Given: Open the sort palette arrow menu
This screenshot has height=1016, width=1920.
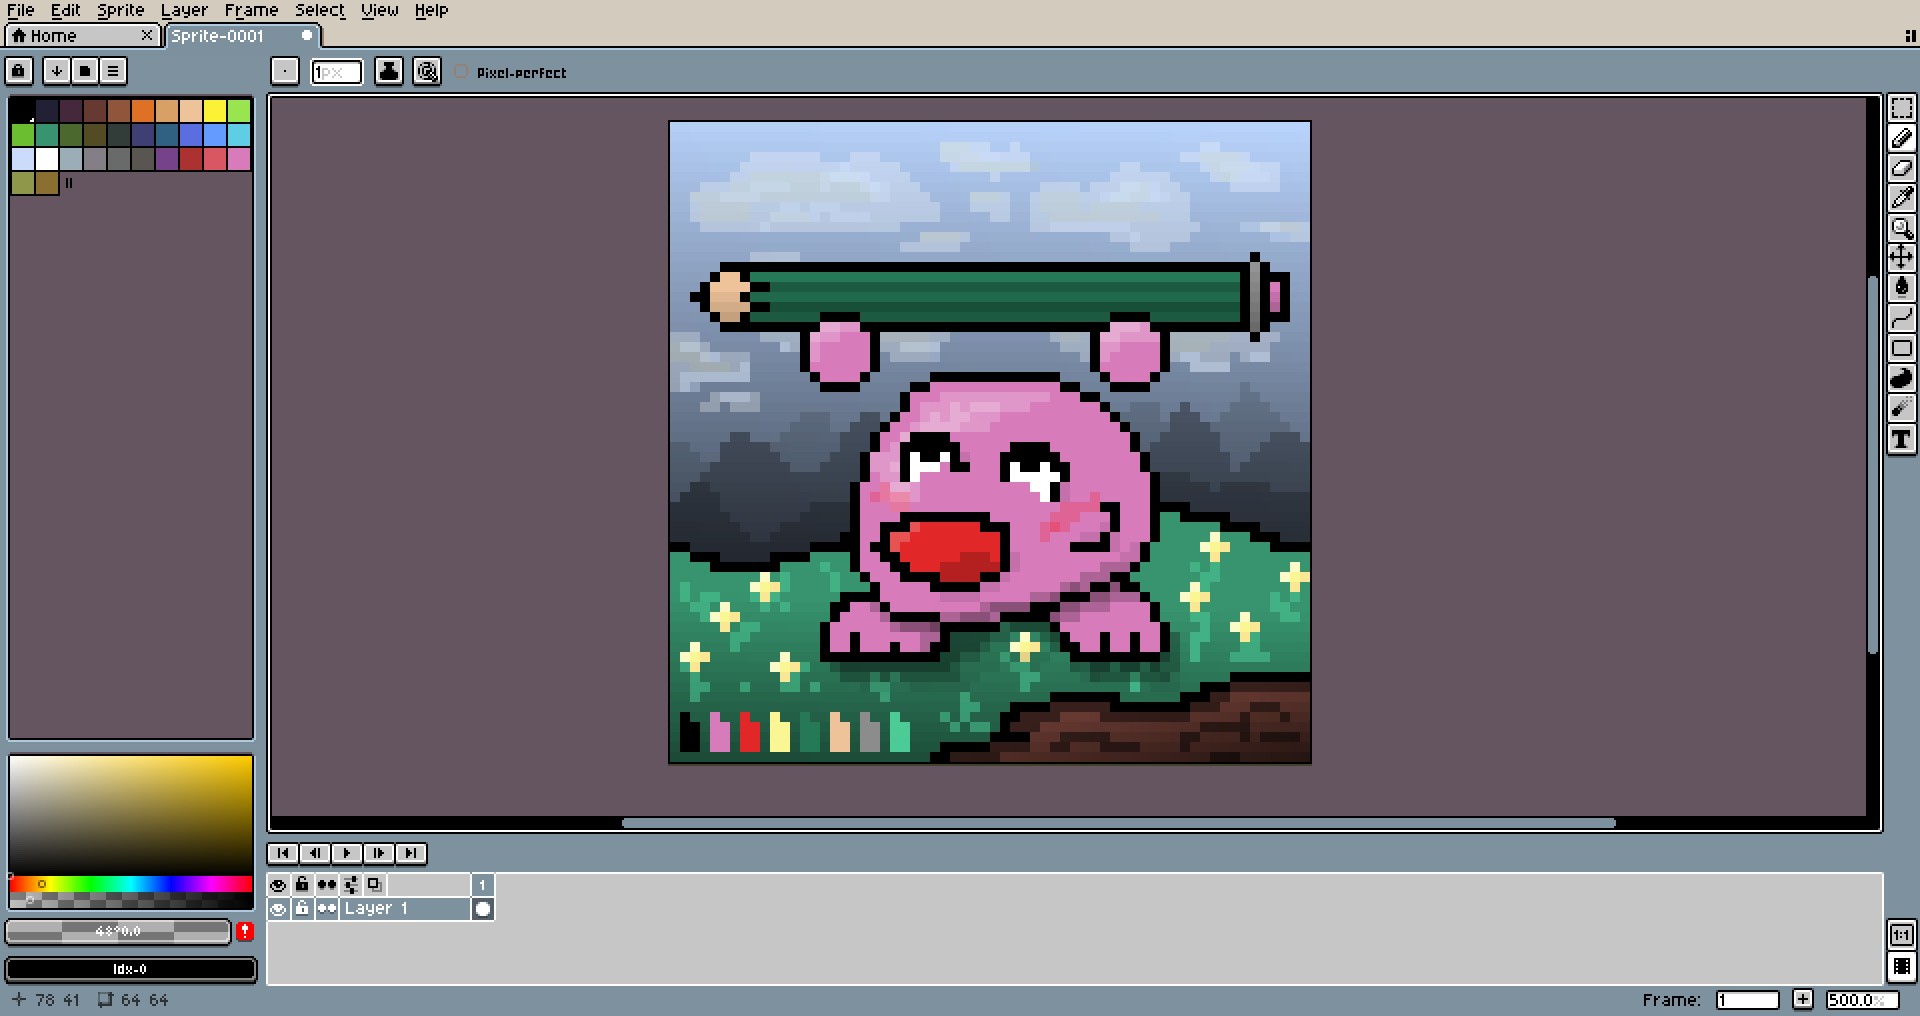Looking at the screenshot, I should pyautogui.click(x=57, y=71).
